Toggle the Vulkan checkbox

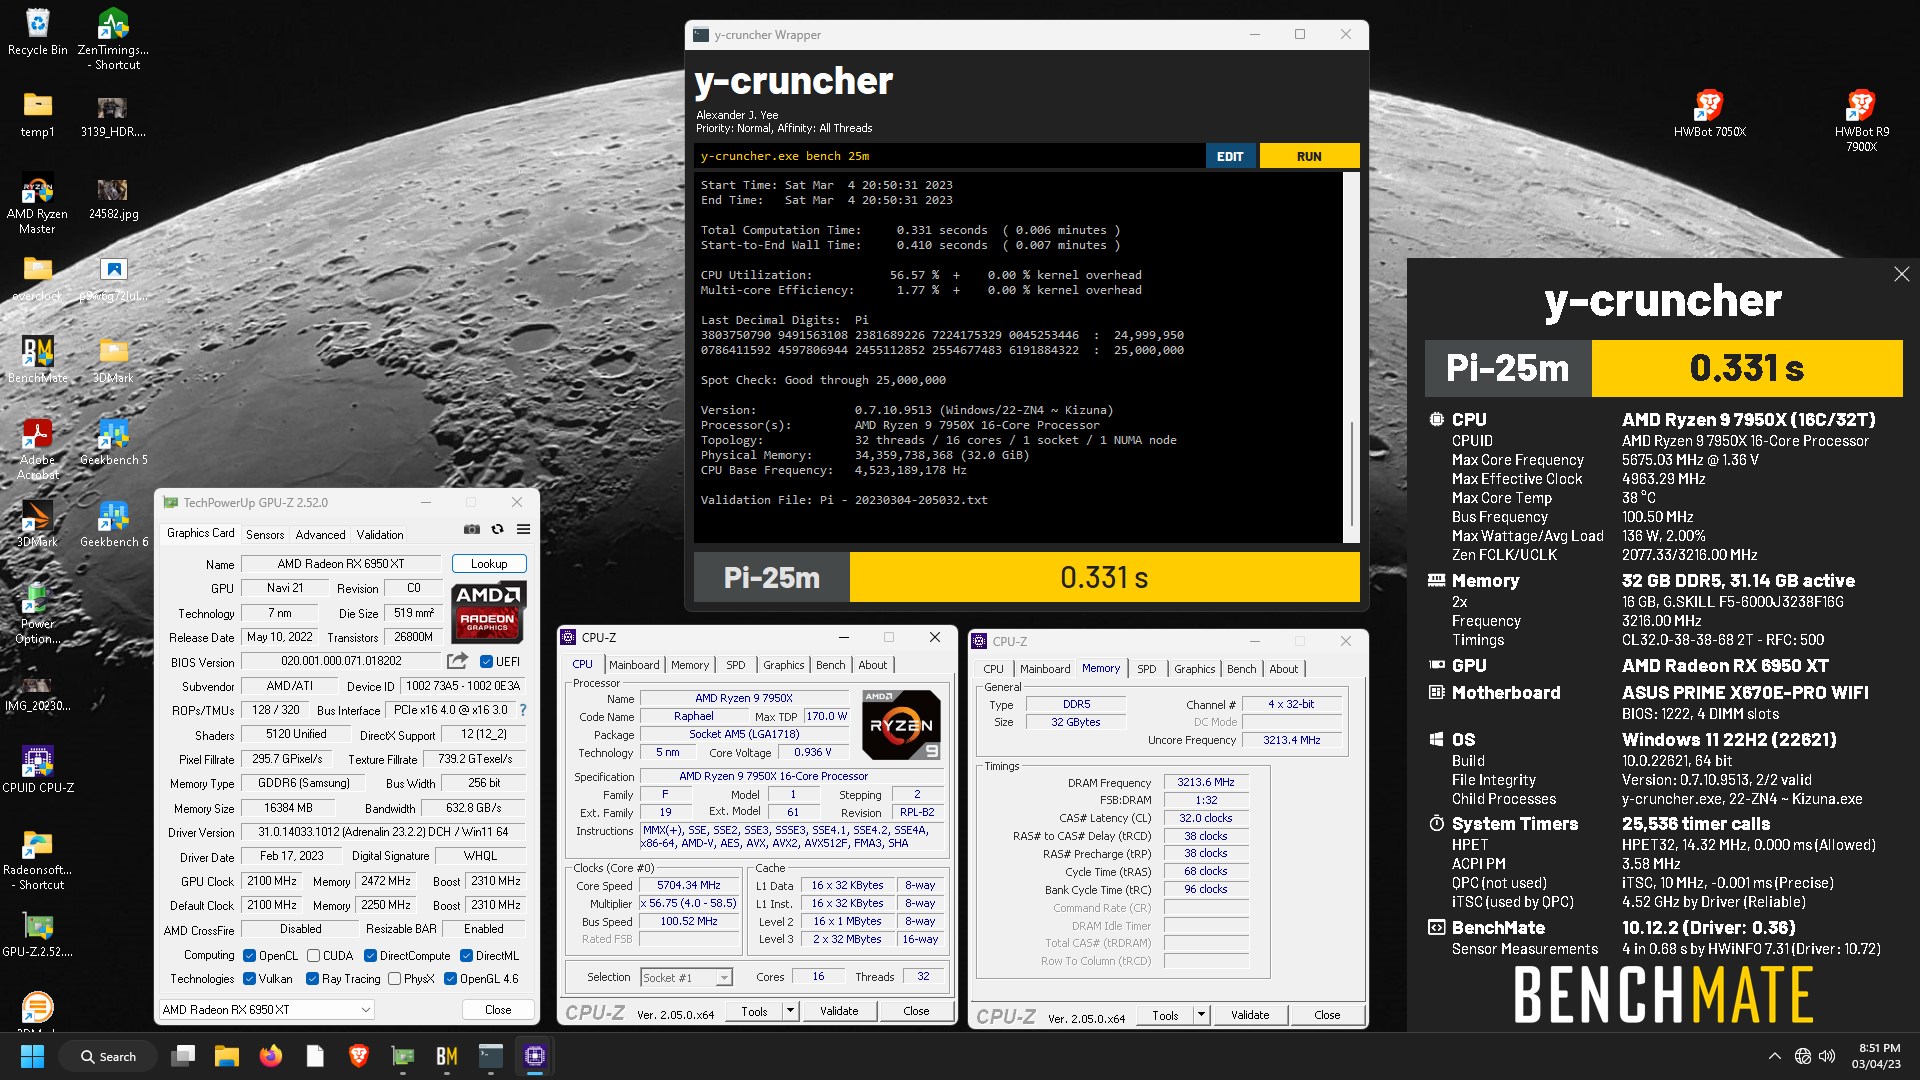point(249,978)
